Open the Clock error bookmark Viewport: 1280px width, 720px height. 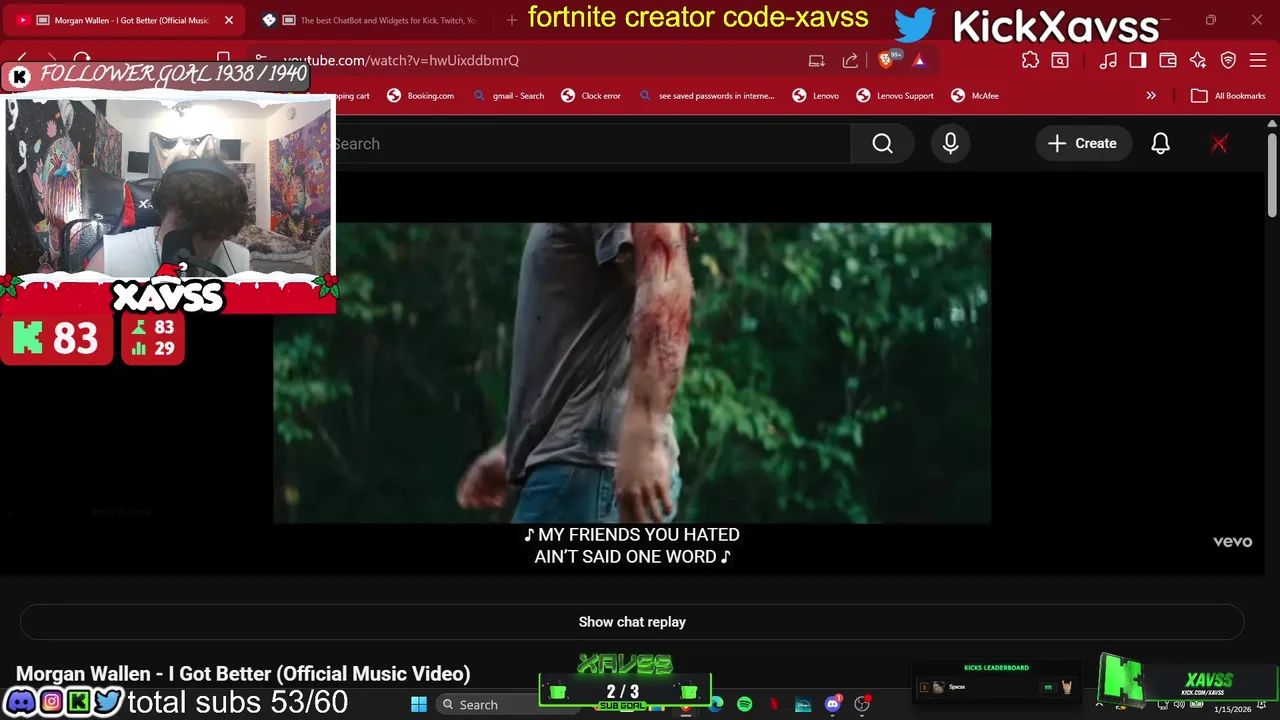(591, 96)
